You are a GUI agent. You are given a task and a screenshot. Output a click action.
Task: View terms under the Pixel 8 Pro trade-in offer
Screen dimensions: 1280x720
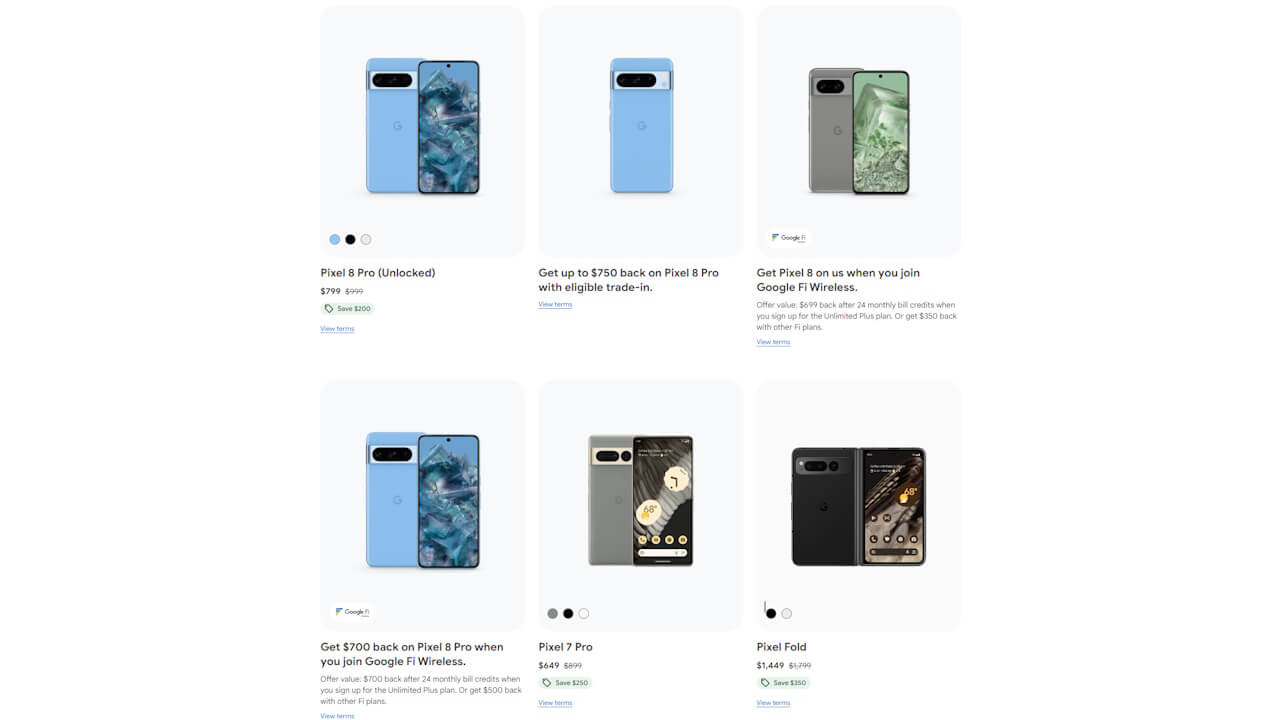click(555, 304)
